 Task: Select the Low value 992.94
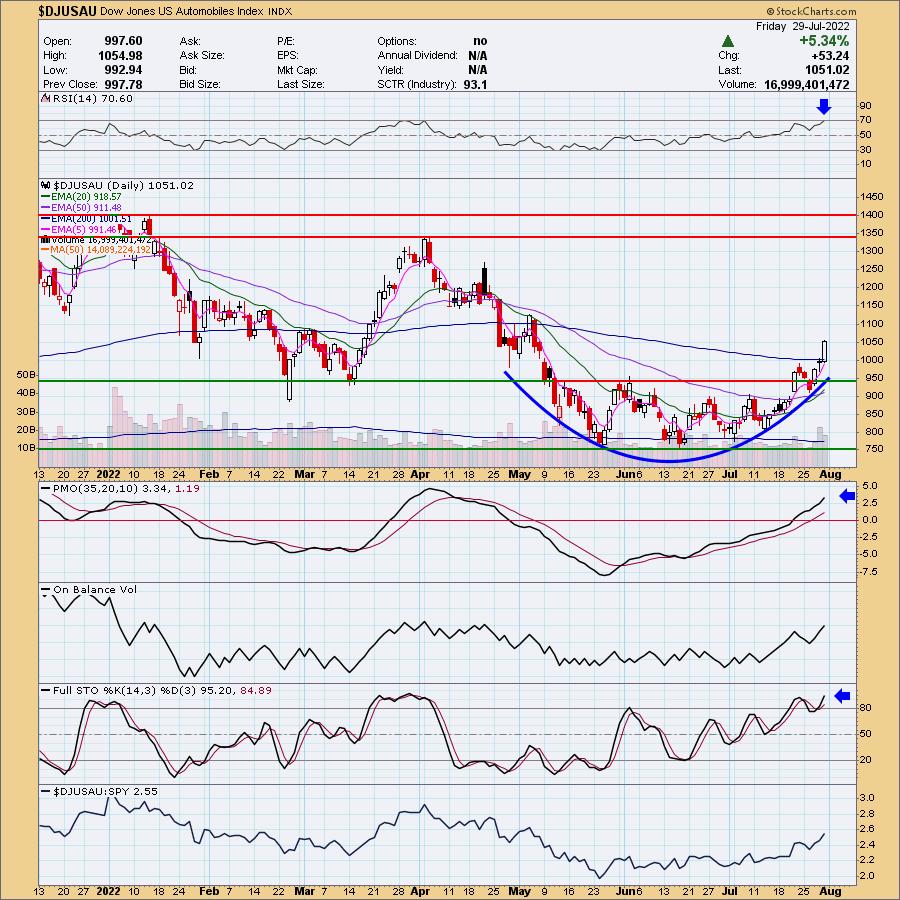tap(123, 70)
